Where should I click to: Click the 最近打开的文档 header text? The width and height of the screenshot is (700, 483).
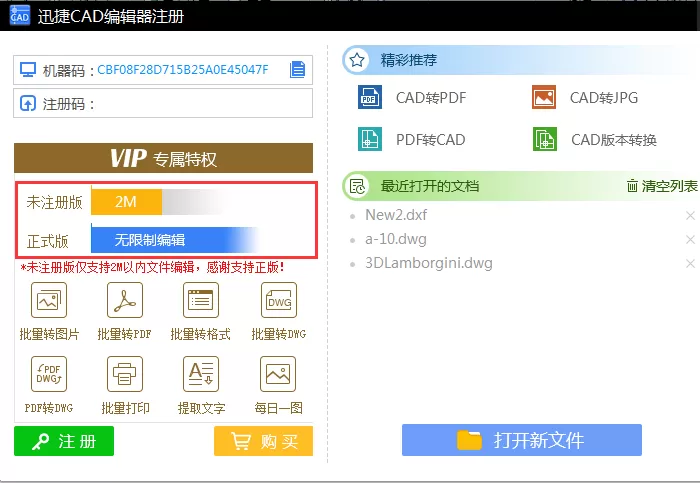pyautogui.click(x=429, y=186)
